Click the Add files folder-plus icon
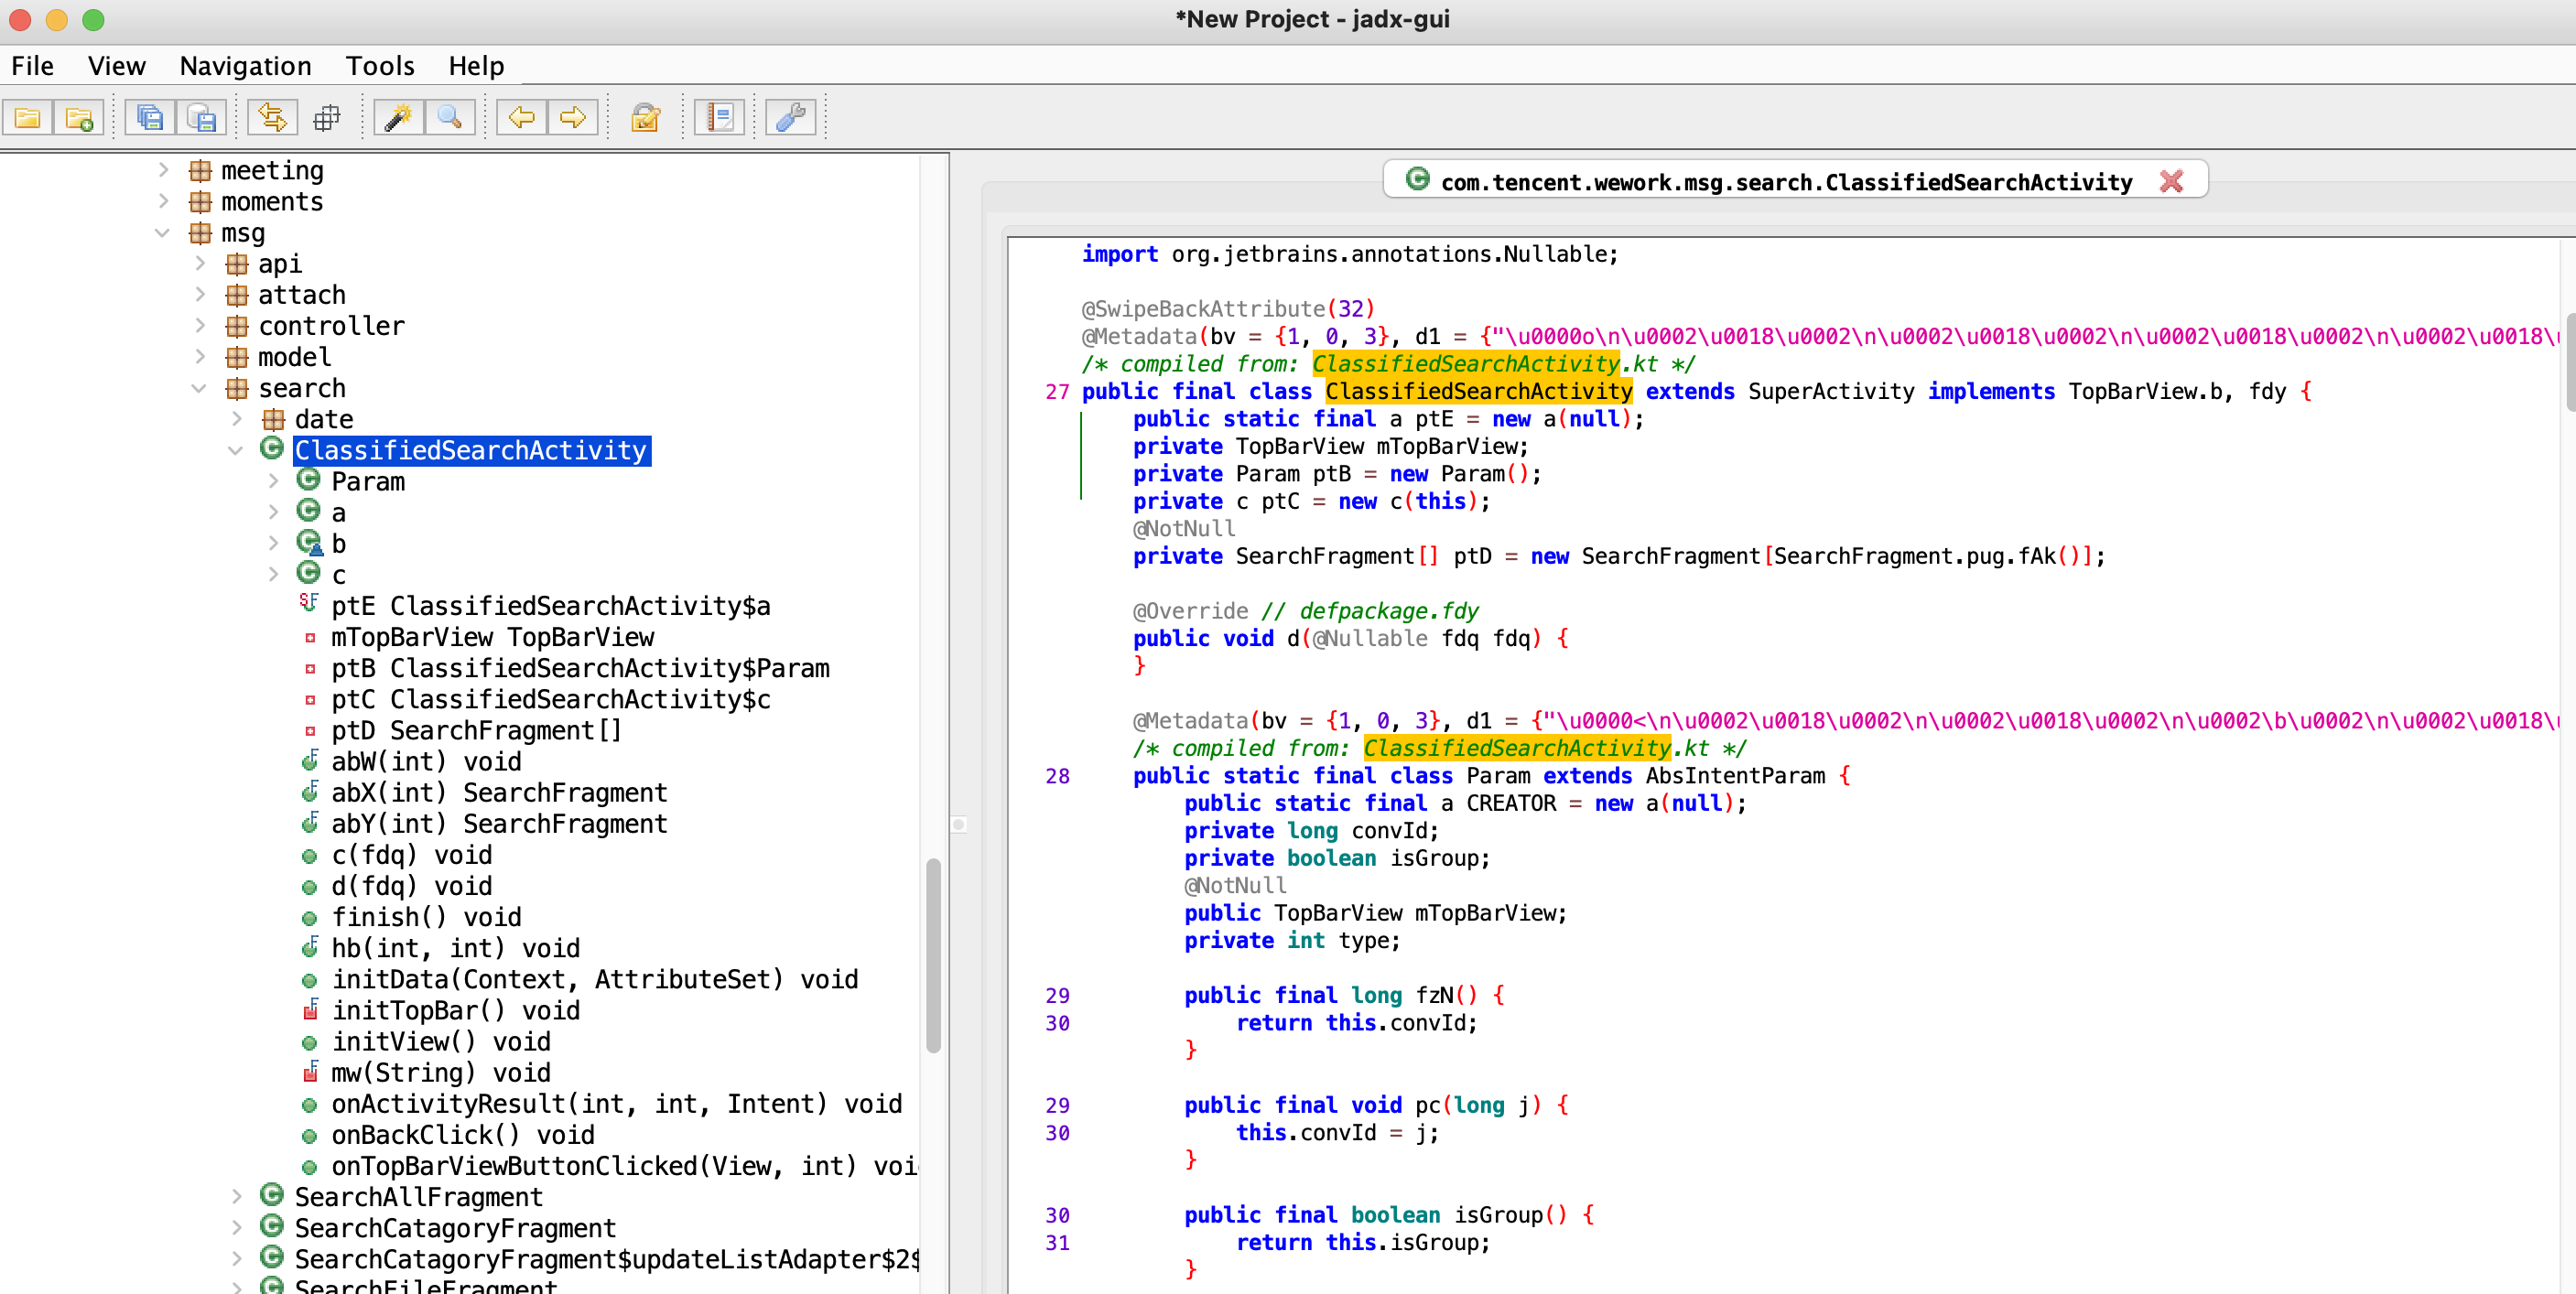The width and height of the screenshot is (2576, 1294). [79, 118]
